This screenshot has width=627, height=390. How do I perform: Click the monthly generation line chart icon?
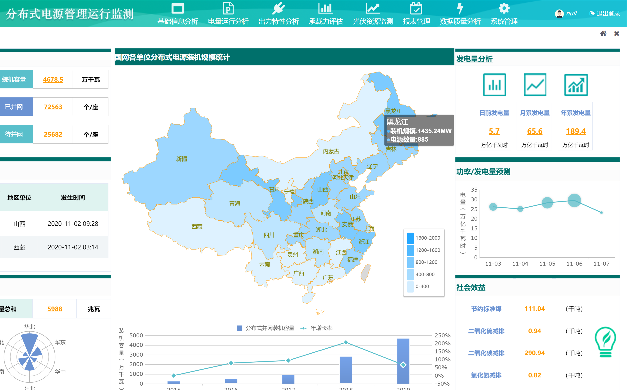pos(535,85)
